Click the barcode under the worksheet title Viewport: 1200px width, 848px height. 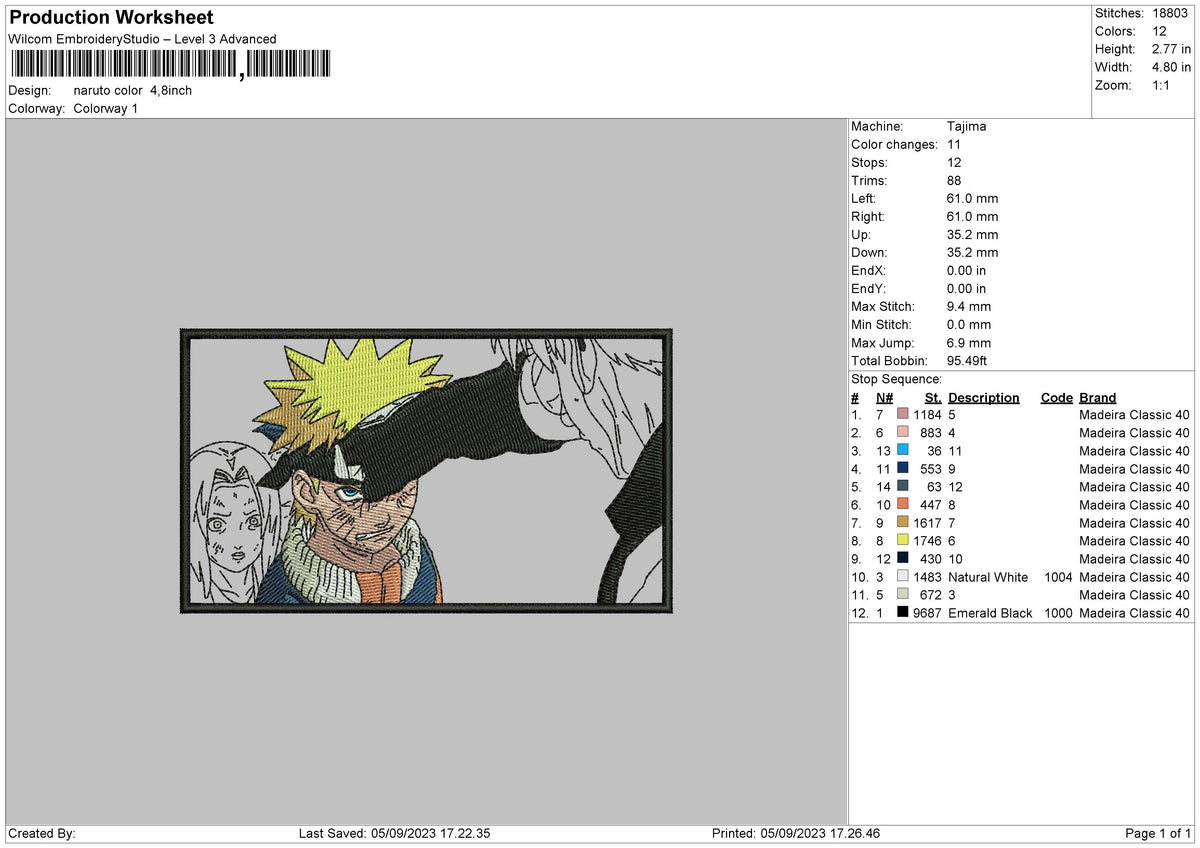[x=170, y=65]
